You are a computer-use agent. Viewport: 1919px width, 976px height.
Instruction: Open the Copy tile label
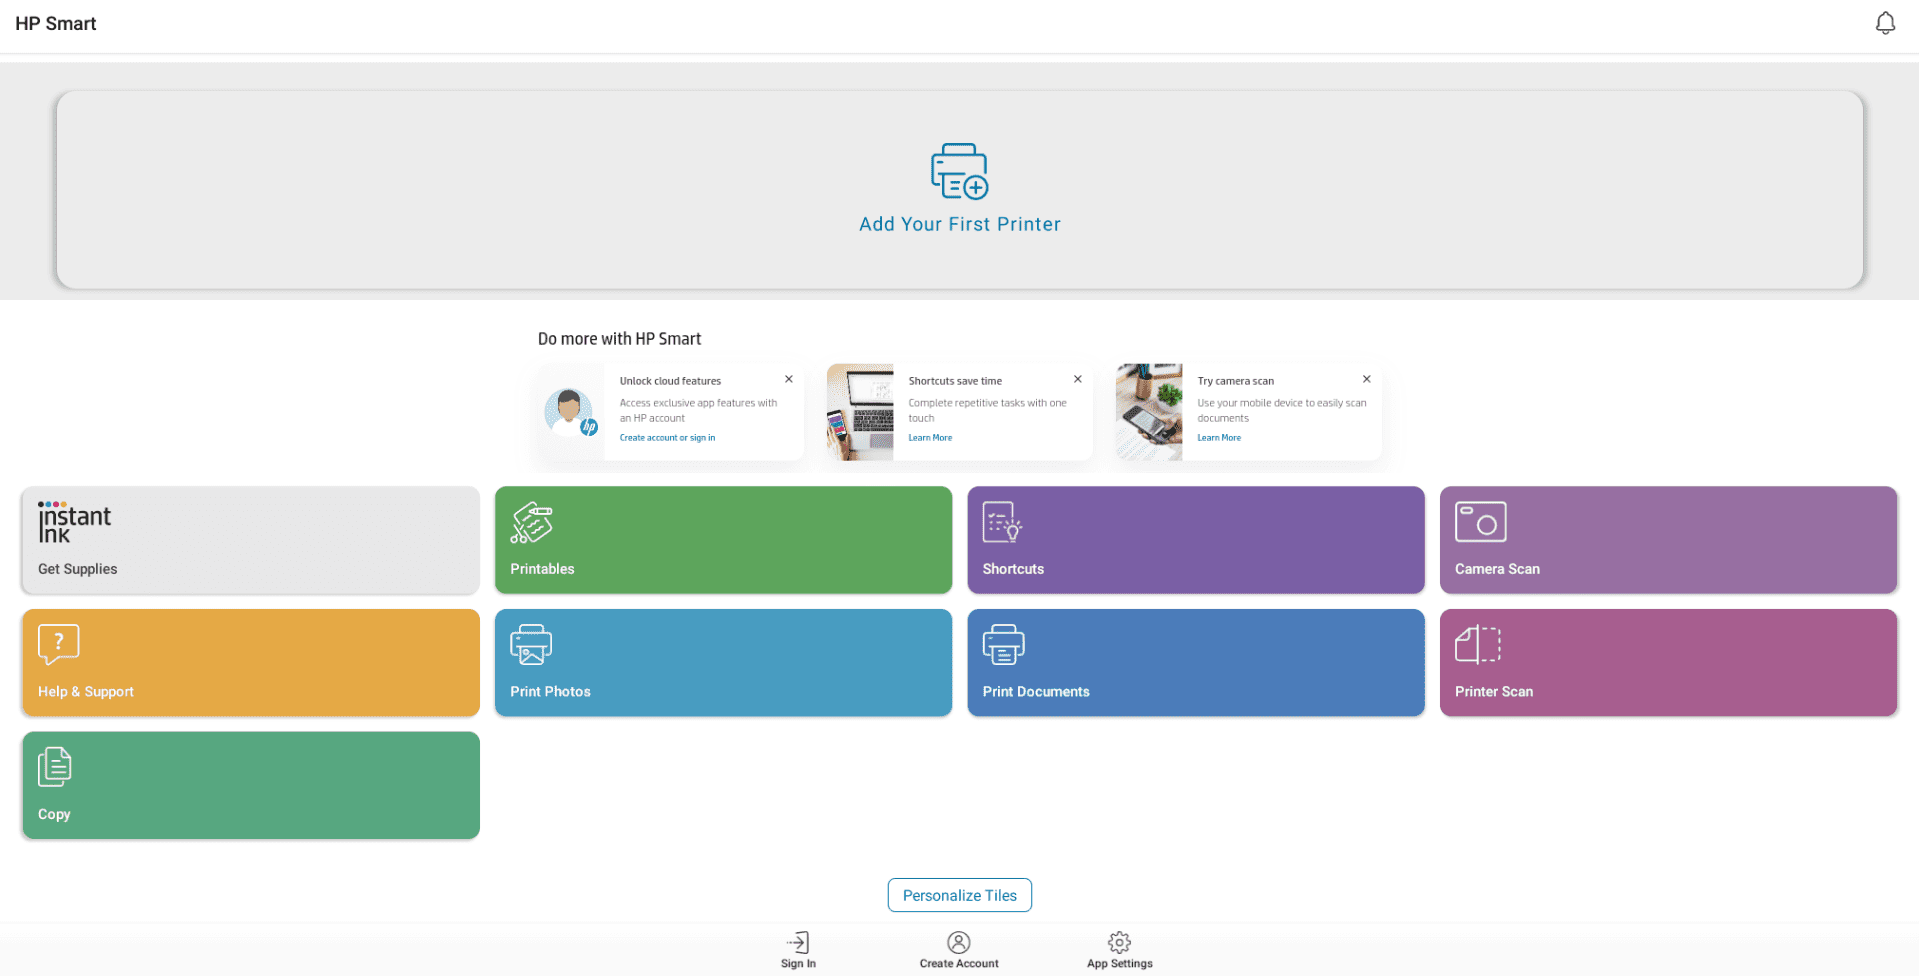(54, 814)
